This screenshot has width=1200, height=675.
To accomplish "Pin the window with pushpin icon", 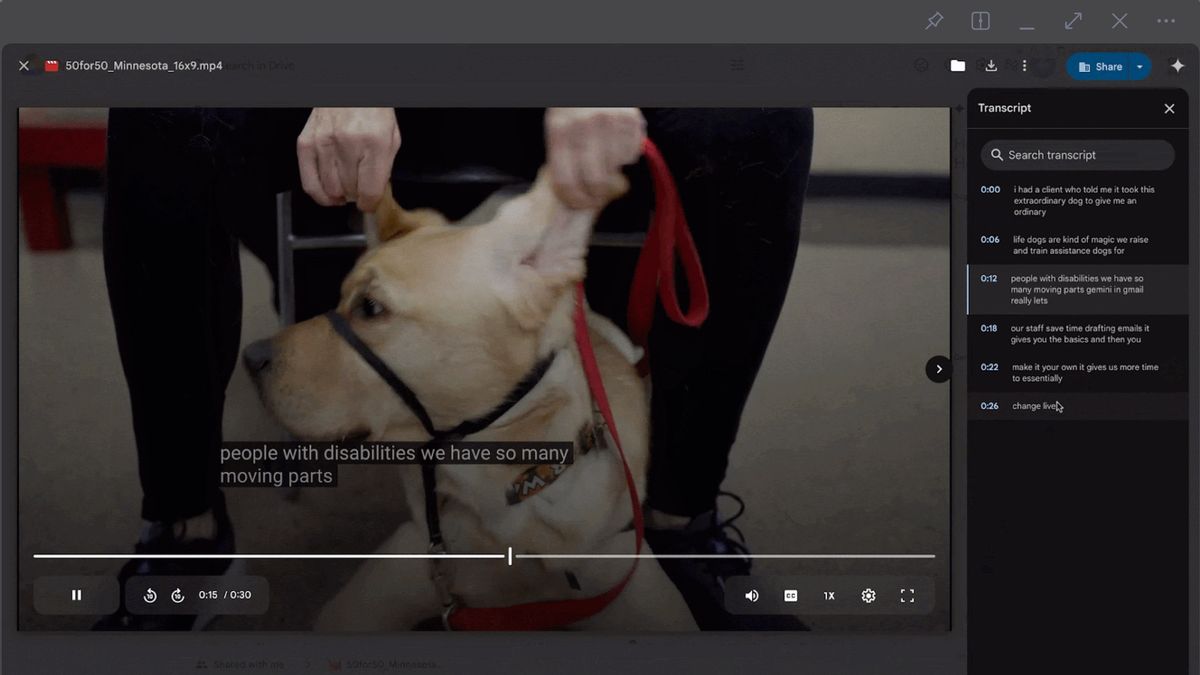I will tap(934, 21).
